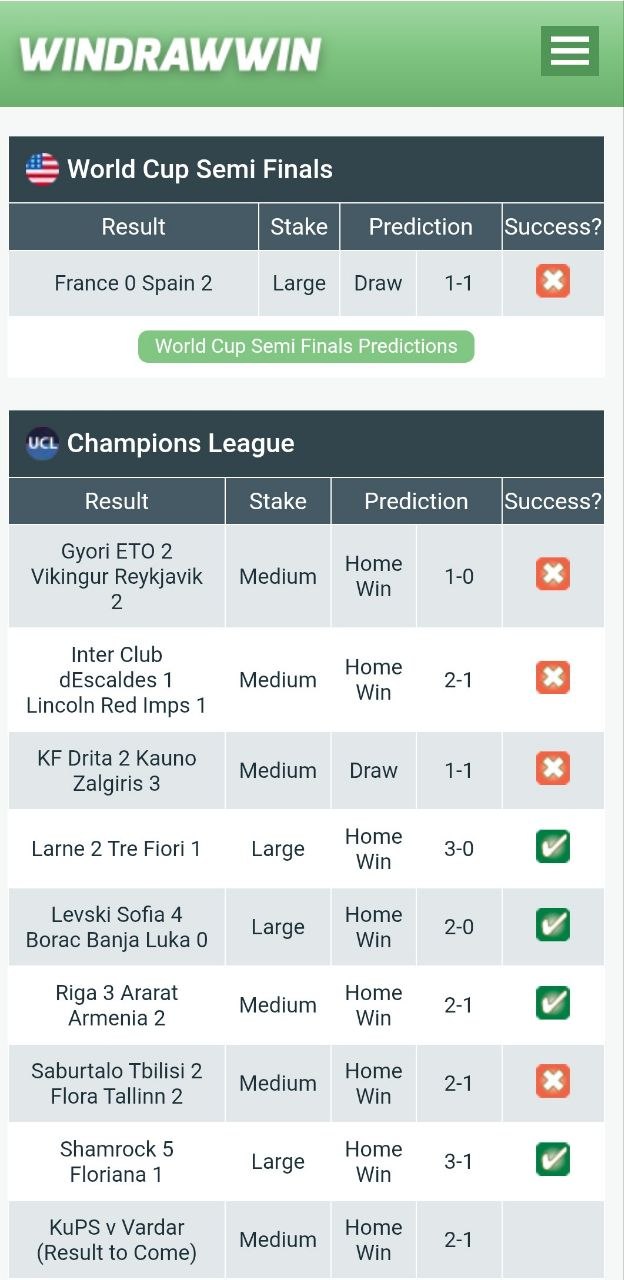624x1280 pixels.
Task: Click the green tick for Larne result
Action: pyautogui.click(x=553, y=847)
